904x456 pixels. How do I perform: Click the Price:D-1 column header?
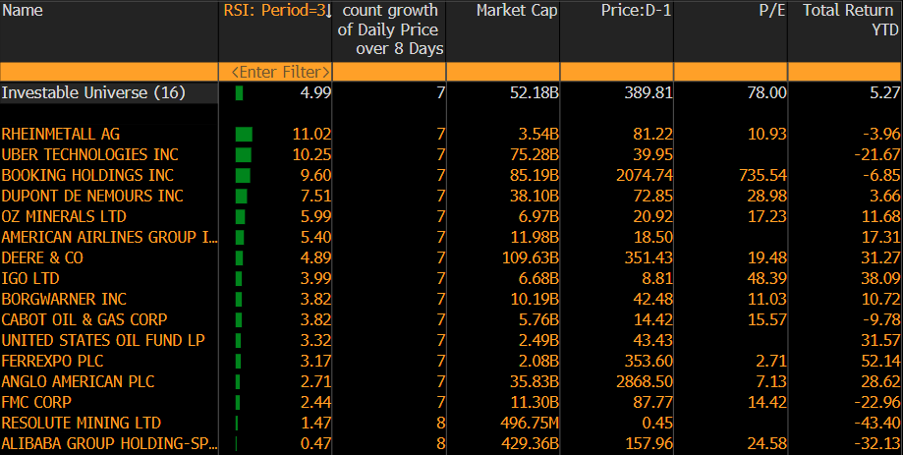(636, 10)
